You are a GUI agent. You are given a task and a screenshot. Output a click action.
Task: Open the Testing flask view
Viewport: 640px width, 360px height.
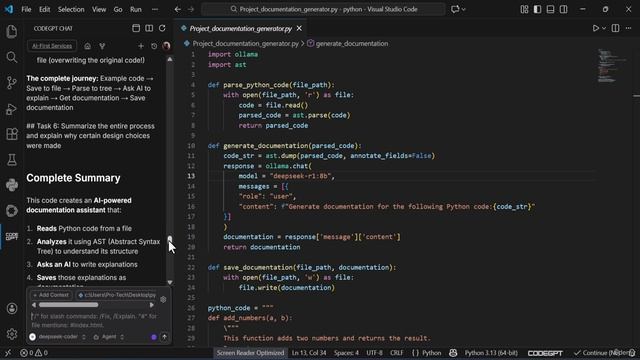(x=11, y=160)
